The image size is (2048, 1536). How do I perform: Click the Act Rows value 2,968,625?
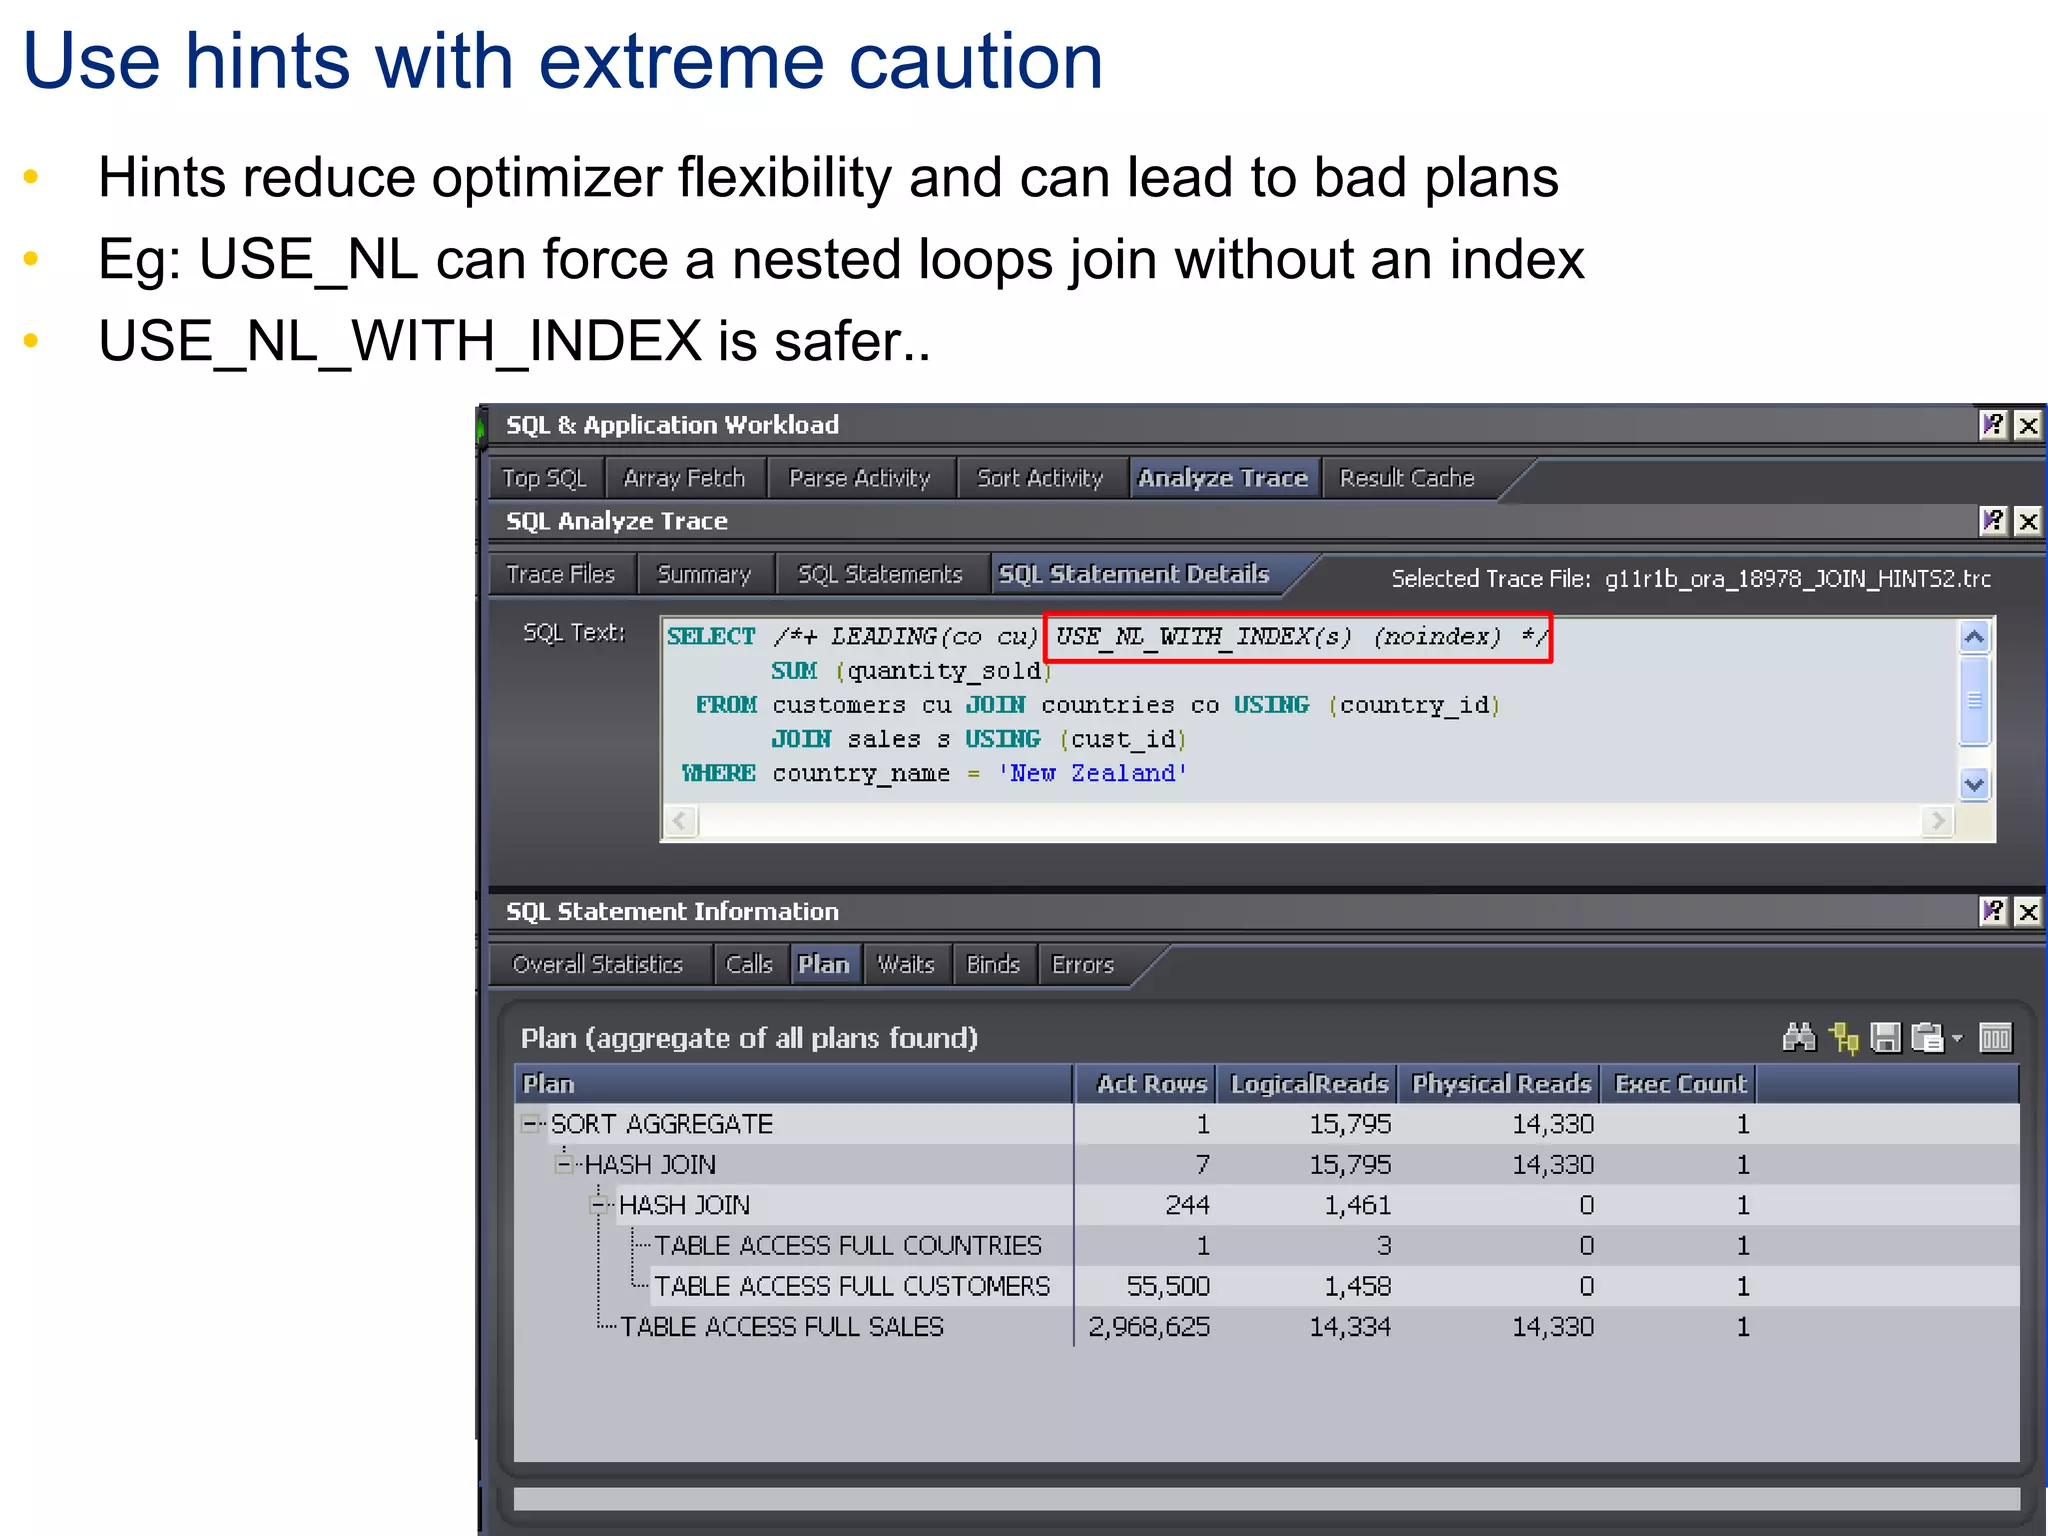pyautogui.click(x=1149, y=1327)
